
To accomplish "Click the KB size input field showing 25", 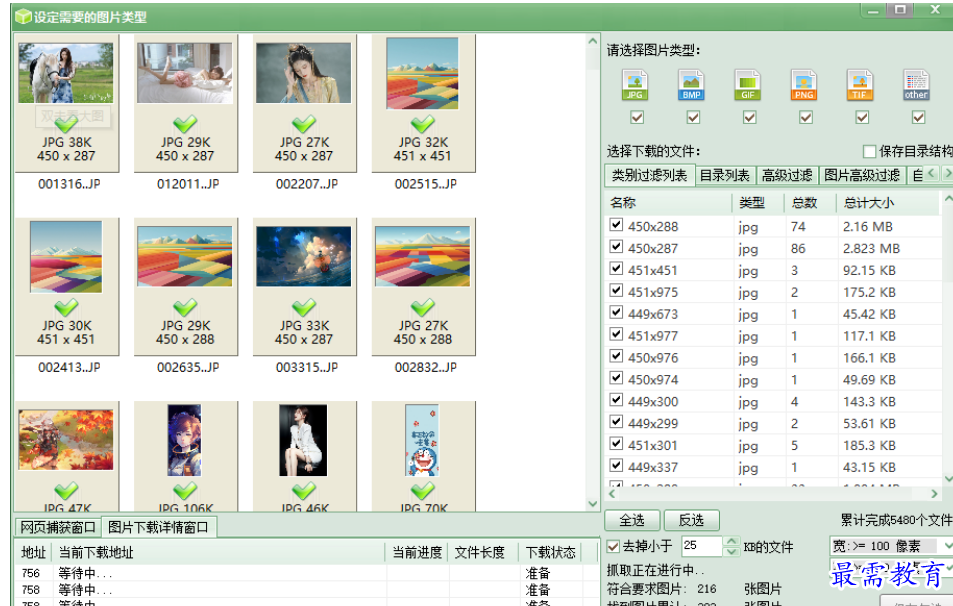I will point(702,546).
